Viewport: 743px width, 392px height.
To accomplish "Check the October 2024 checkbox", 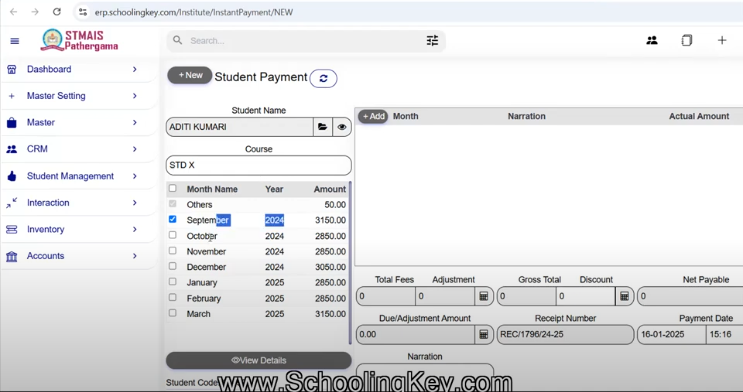I will coord(172,235).
